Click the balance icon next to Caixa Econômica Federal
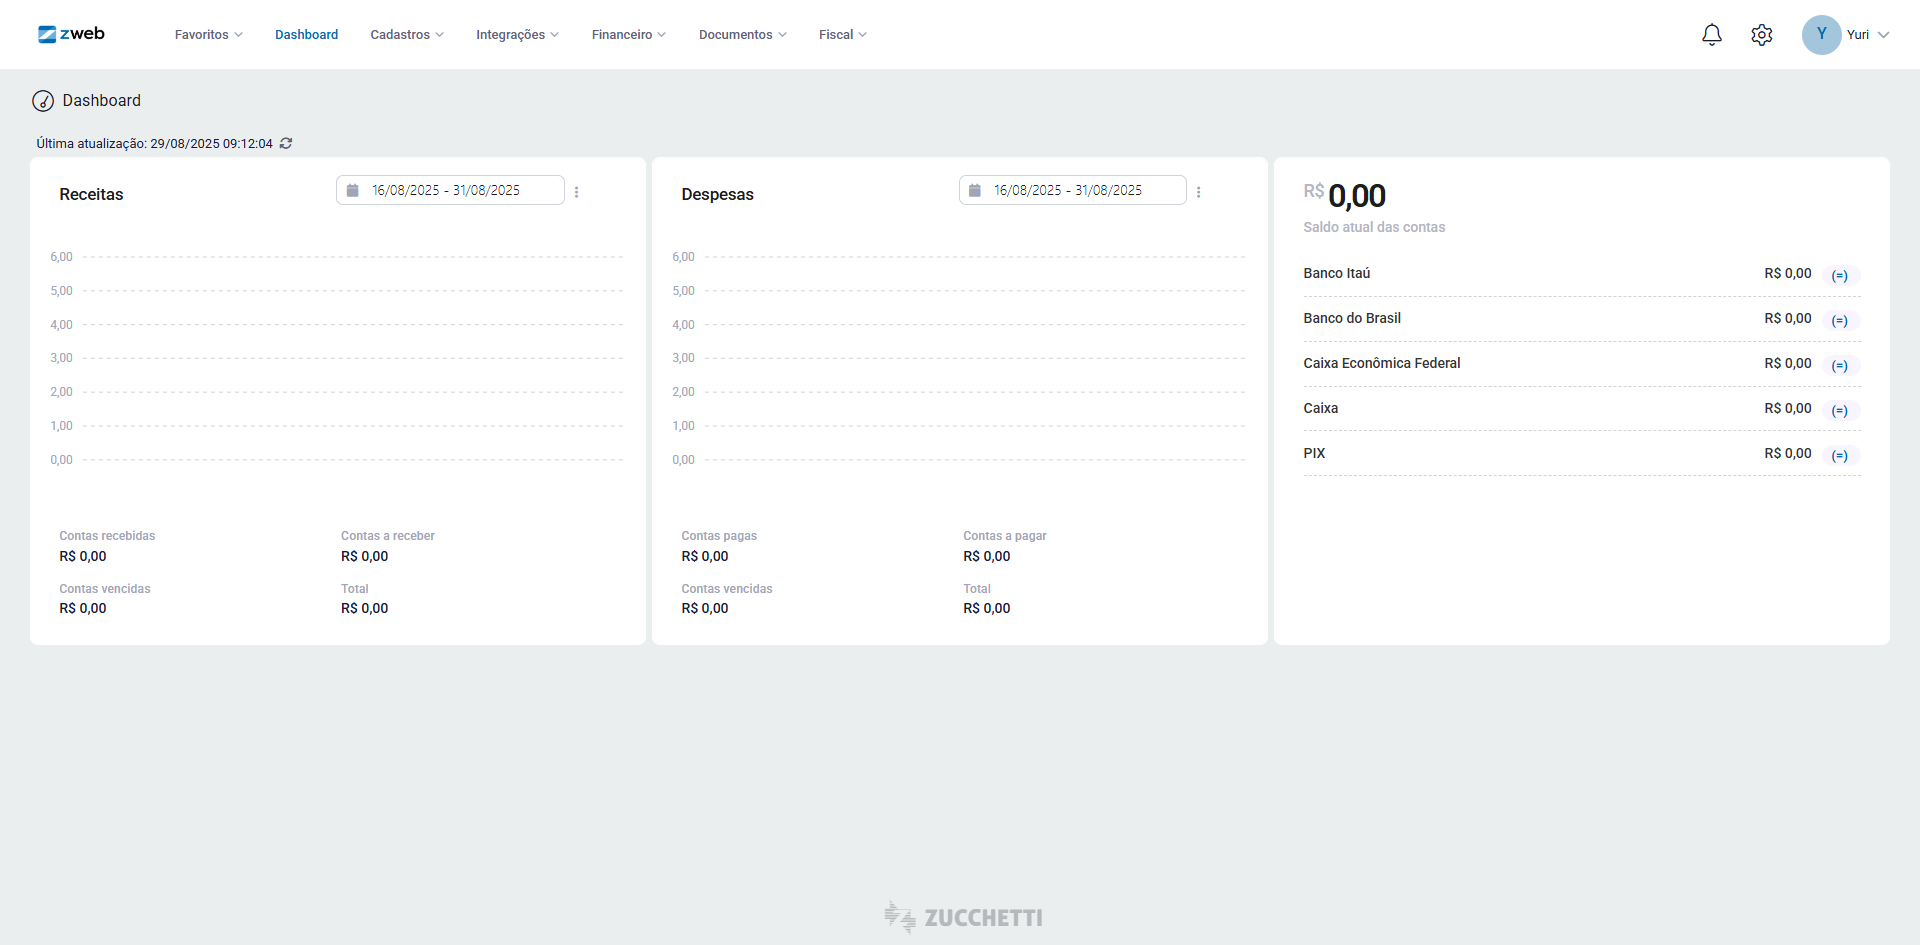 [1840, 365]
